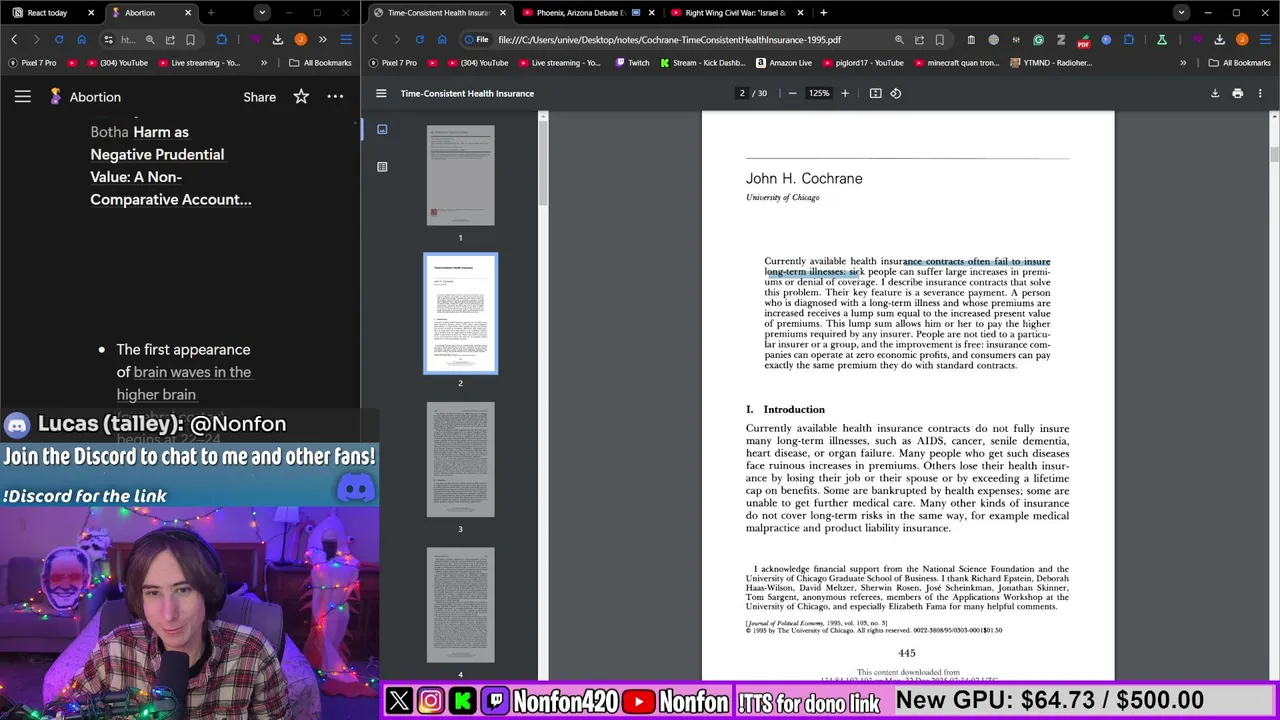Select the page 4 thumbnail
Viewport: 1280px width, 720px height.
460,605
